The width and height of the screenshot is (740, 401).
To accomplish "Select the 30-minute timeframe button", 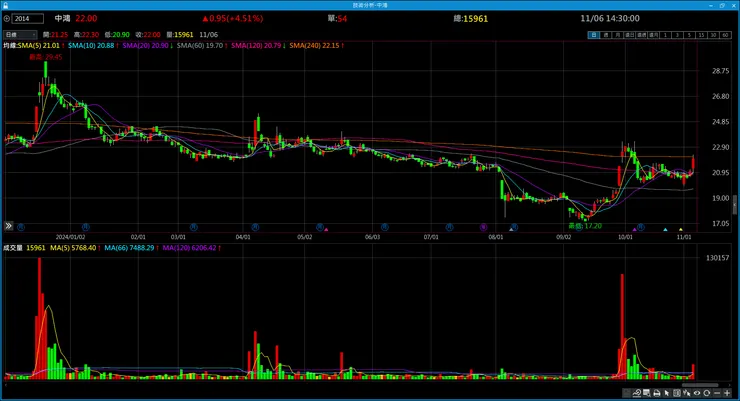I will click(714, 35).
